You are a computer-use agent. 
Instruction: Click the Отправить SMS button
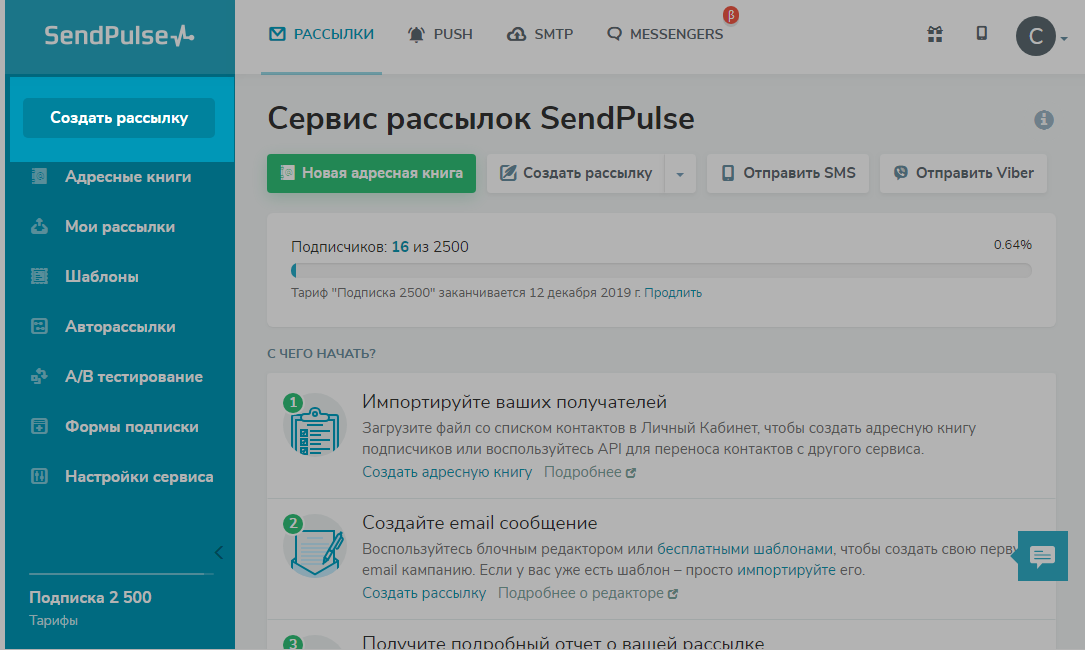pos(787,173)
